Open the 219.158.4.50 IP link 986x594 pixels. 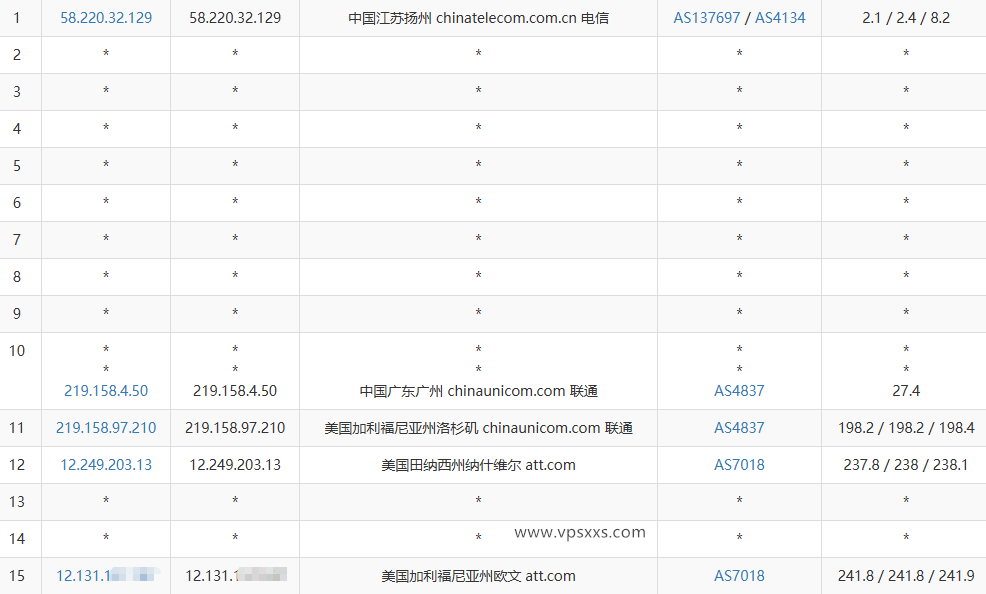[106, 390]
